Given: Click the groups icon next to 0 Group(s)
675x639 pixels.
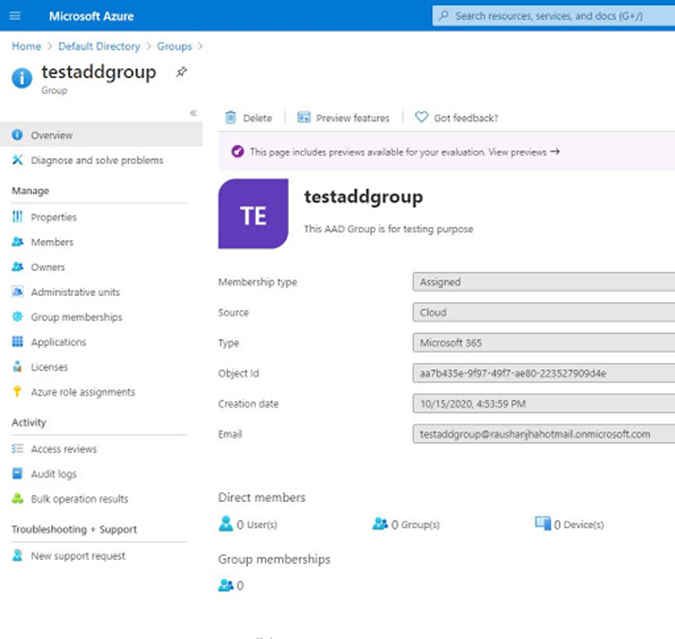Looking at the screenshot, I should [380, 524].
